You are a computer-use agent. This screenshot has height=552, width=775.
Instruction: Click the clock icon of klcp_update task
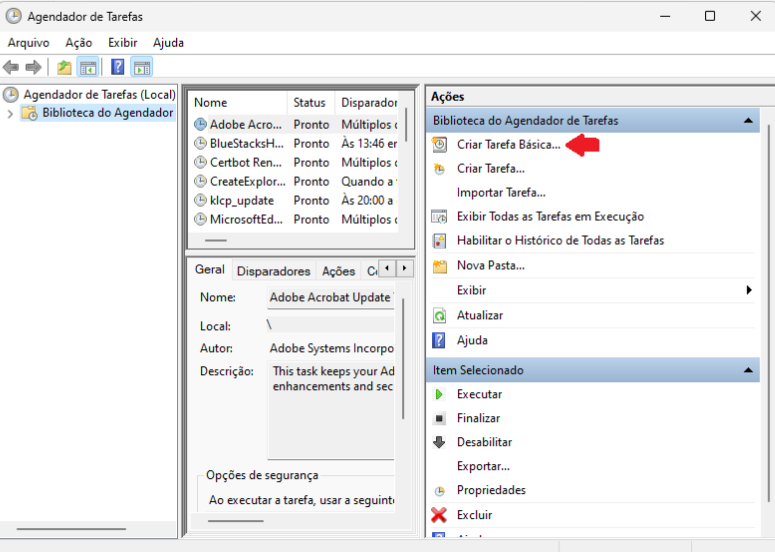(x=200, y=200)
